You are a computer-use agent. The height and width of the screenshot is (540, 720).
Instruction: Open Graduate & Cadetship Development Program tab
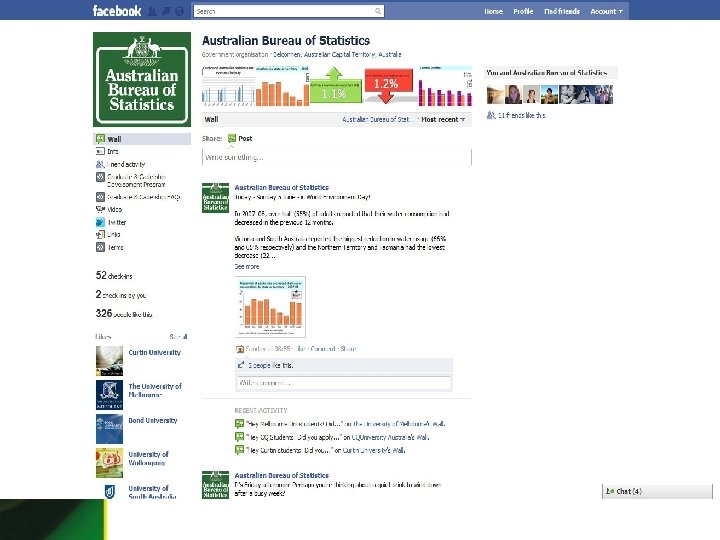click(136, 180)
